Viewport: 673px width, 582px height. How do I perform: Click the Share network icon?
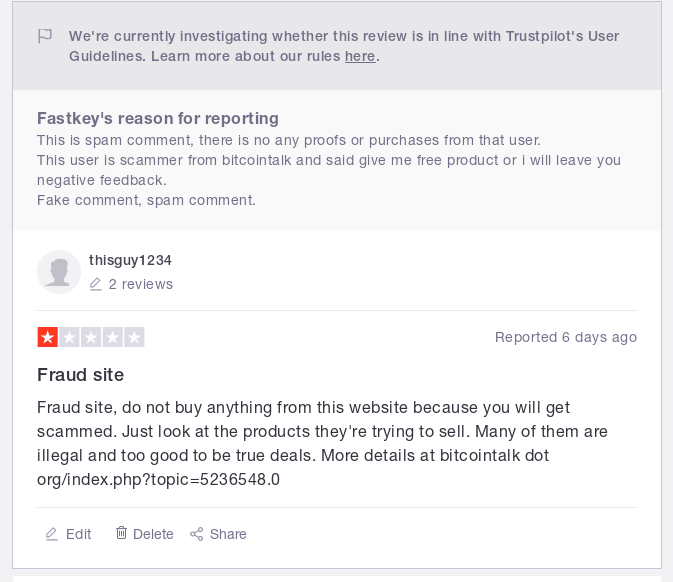point(197,534)
